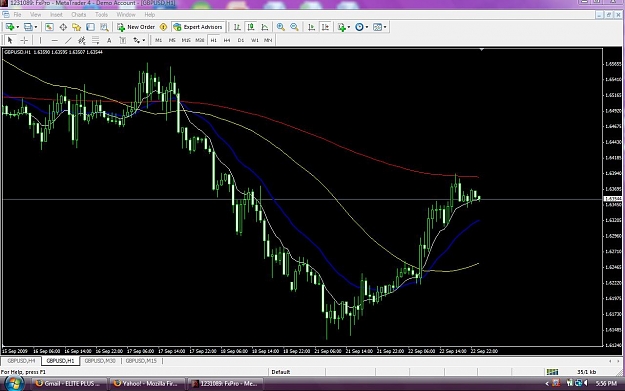The width and height of the screenshot is (625, 391).
Task: Switch chart to M30 timeframe
Action: point(200,40)
